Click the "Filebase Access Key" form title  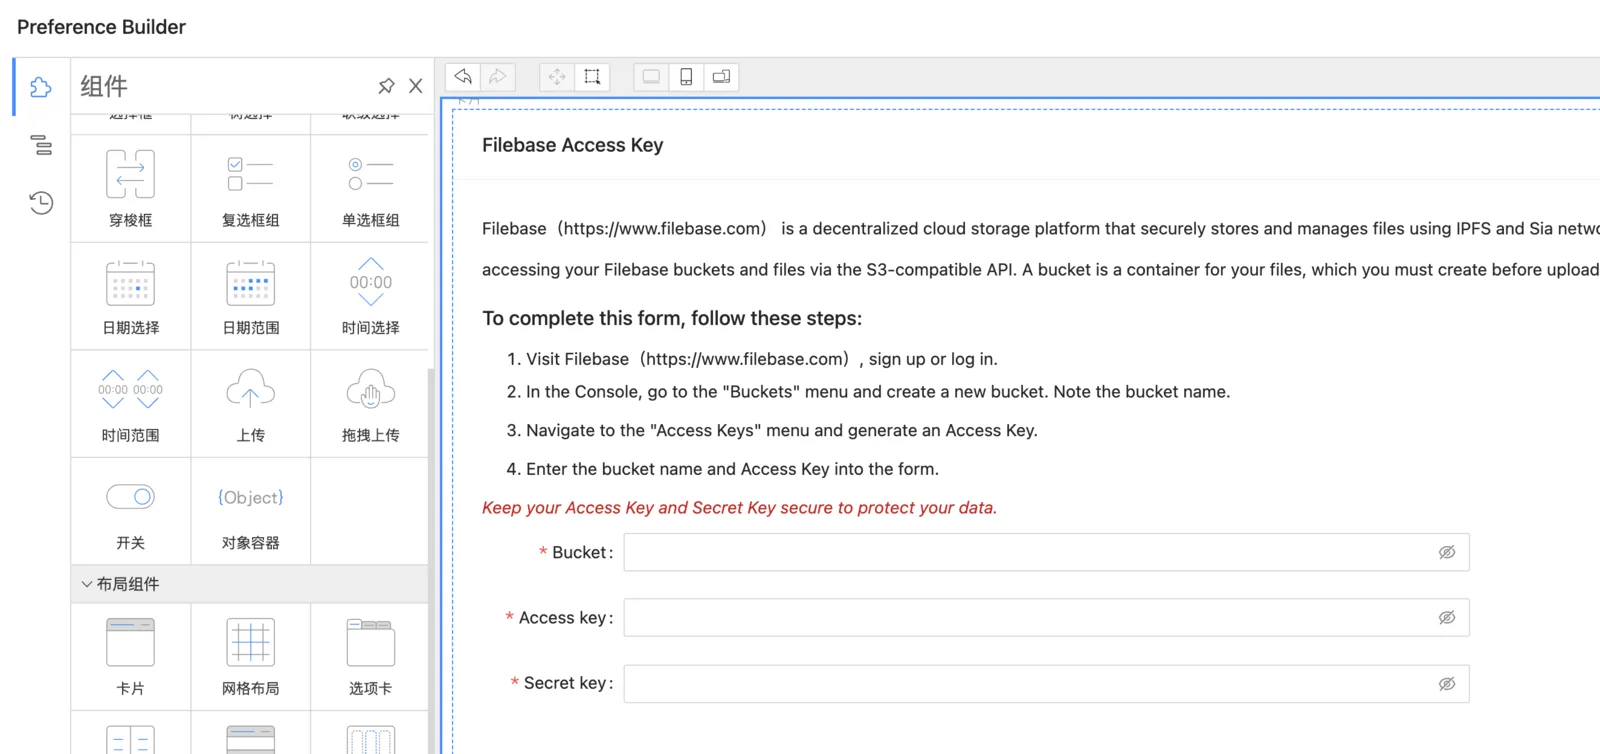(x=572, y=145)
